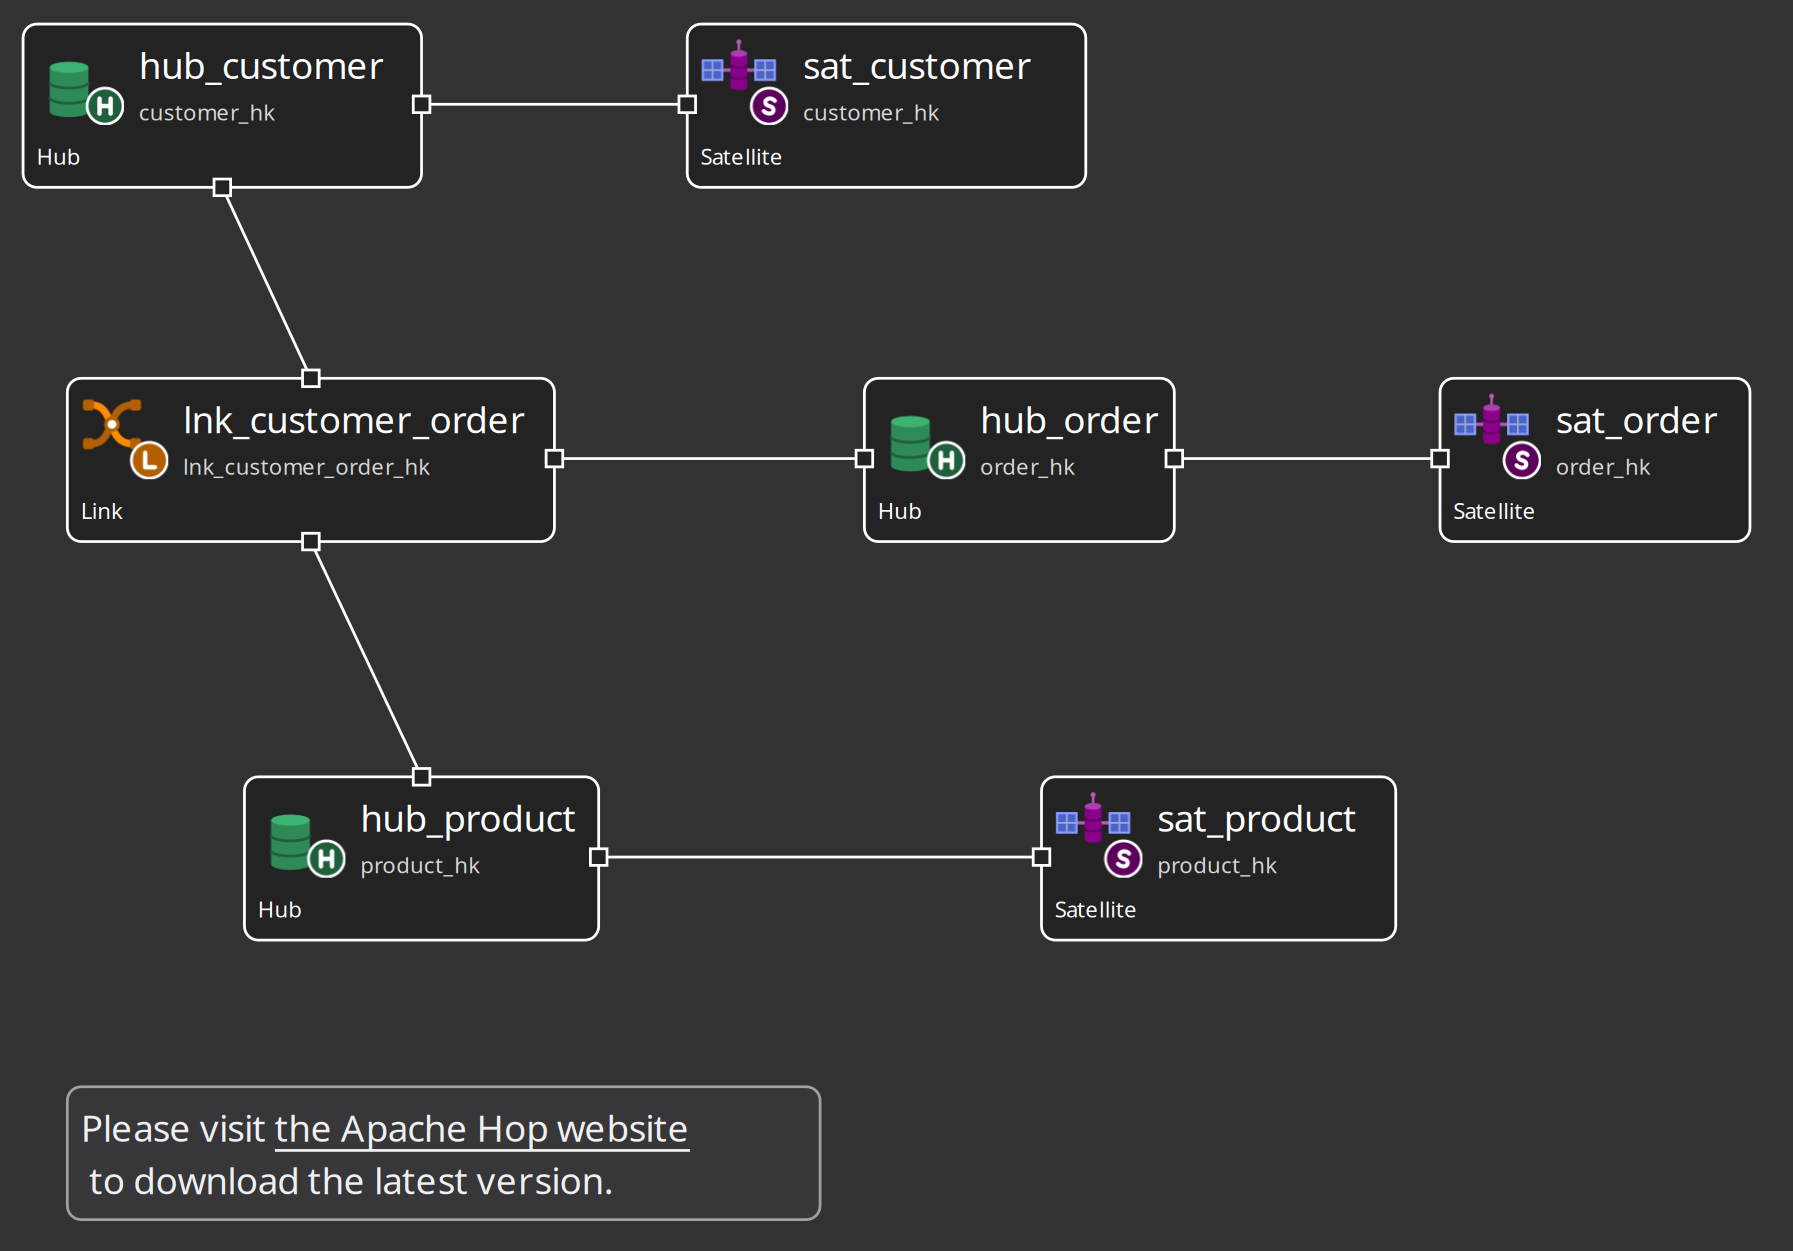The width and height of the screenshot is (1793, 1251).
Task: Click sat_order left connector handle
Action: tap(1440, 458)
